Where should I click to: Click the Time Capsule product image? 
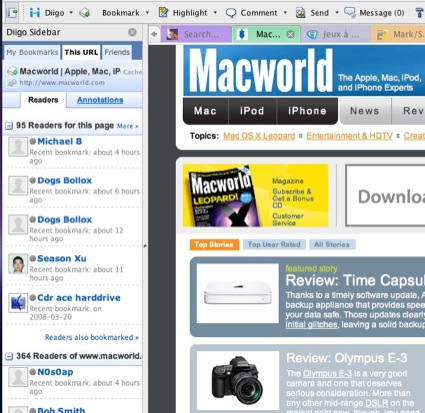pos(238,293)
